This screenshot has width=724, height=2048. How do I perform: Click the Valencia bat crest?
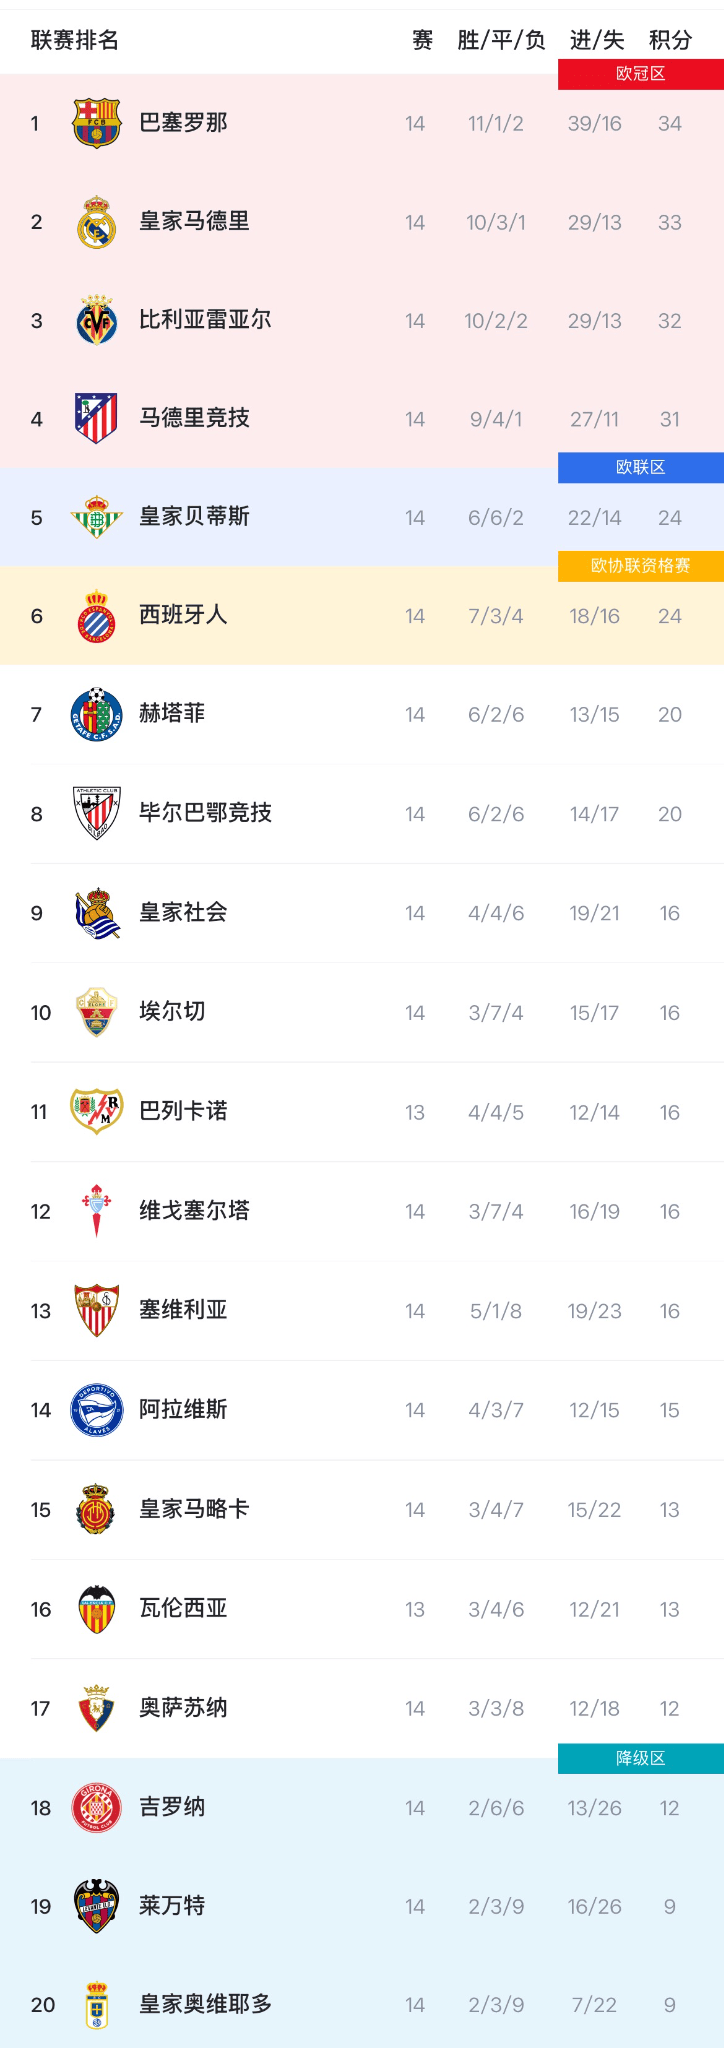[x=97, y=1609]
